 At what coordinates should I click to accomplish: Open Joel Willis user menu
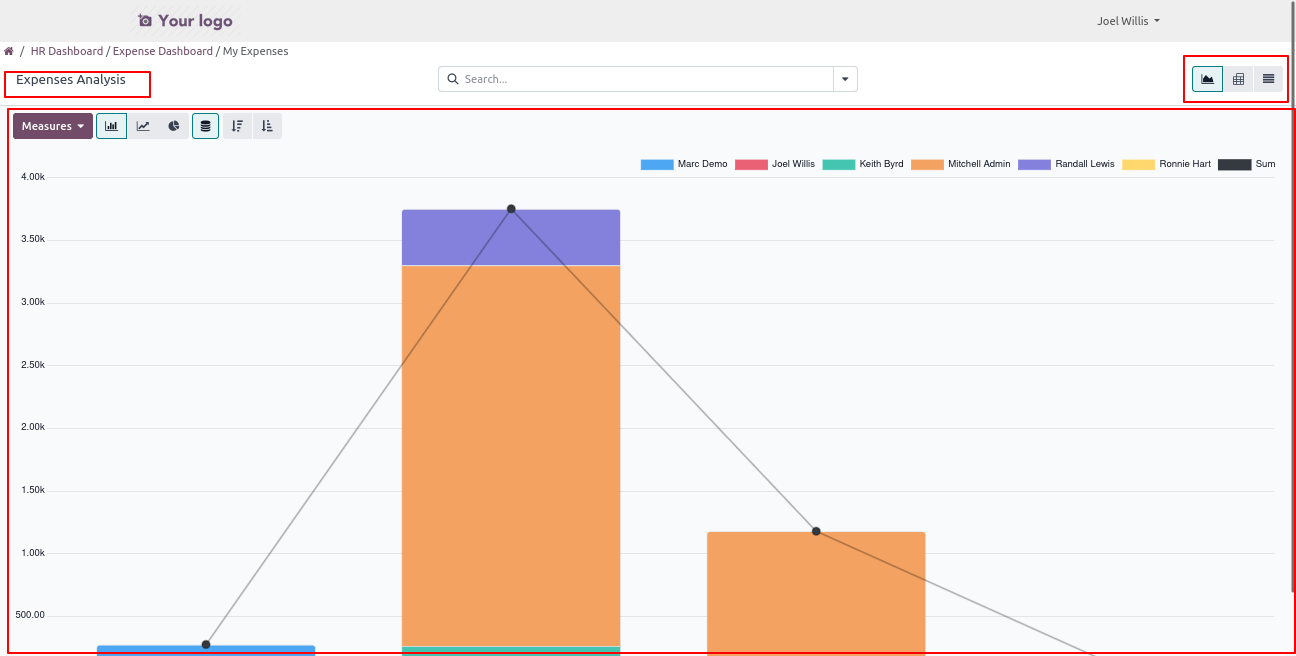click(x=1128, y=21)
